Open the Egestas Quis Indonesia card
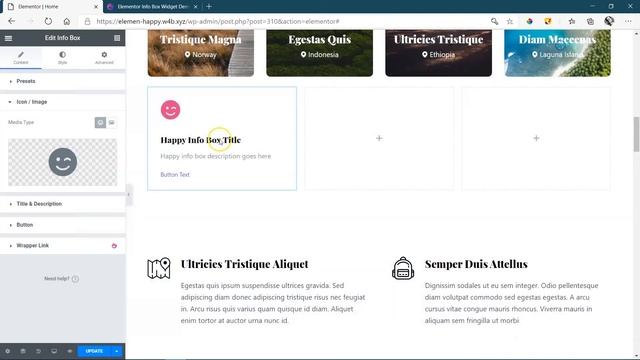 point(320,53)
